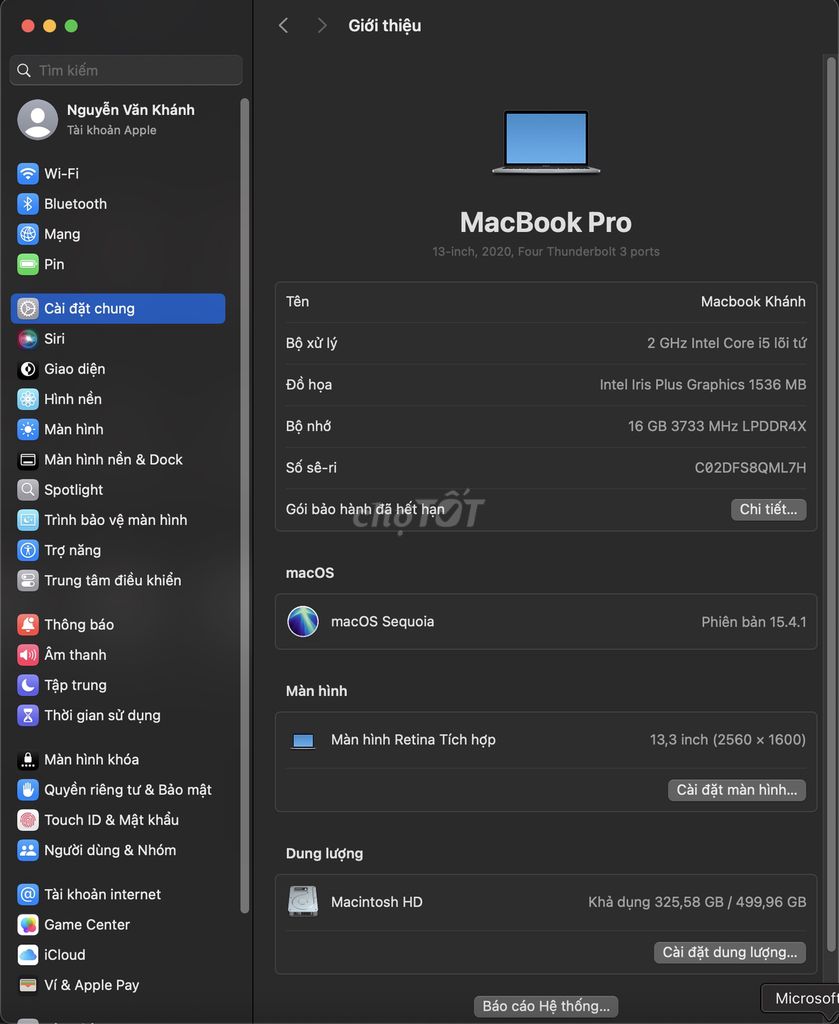Go forward with the right chevron
The height and width of the screenshot is (1024, 839).
point(321,25)
